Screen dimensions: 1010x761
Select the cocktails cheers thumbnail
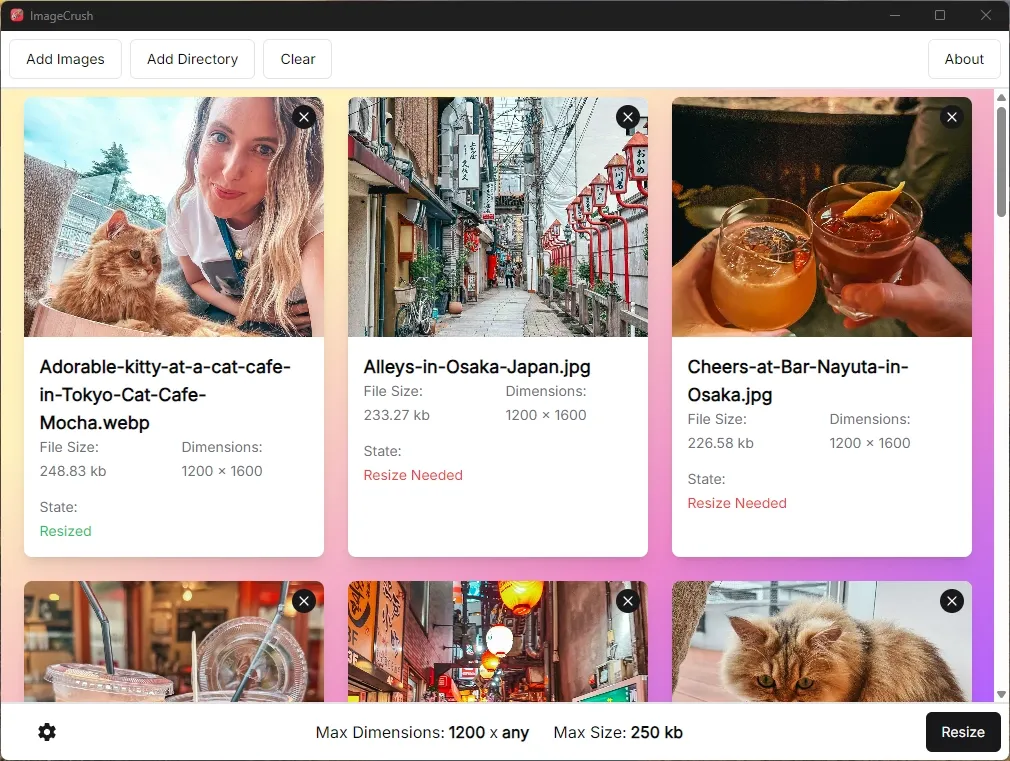pos(822,217)
